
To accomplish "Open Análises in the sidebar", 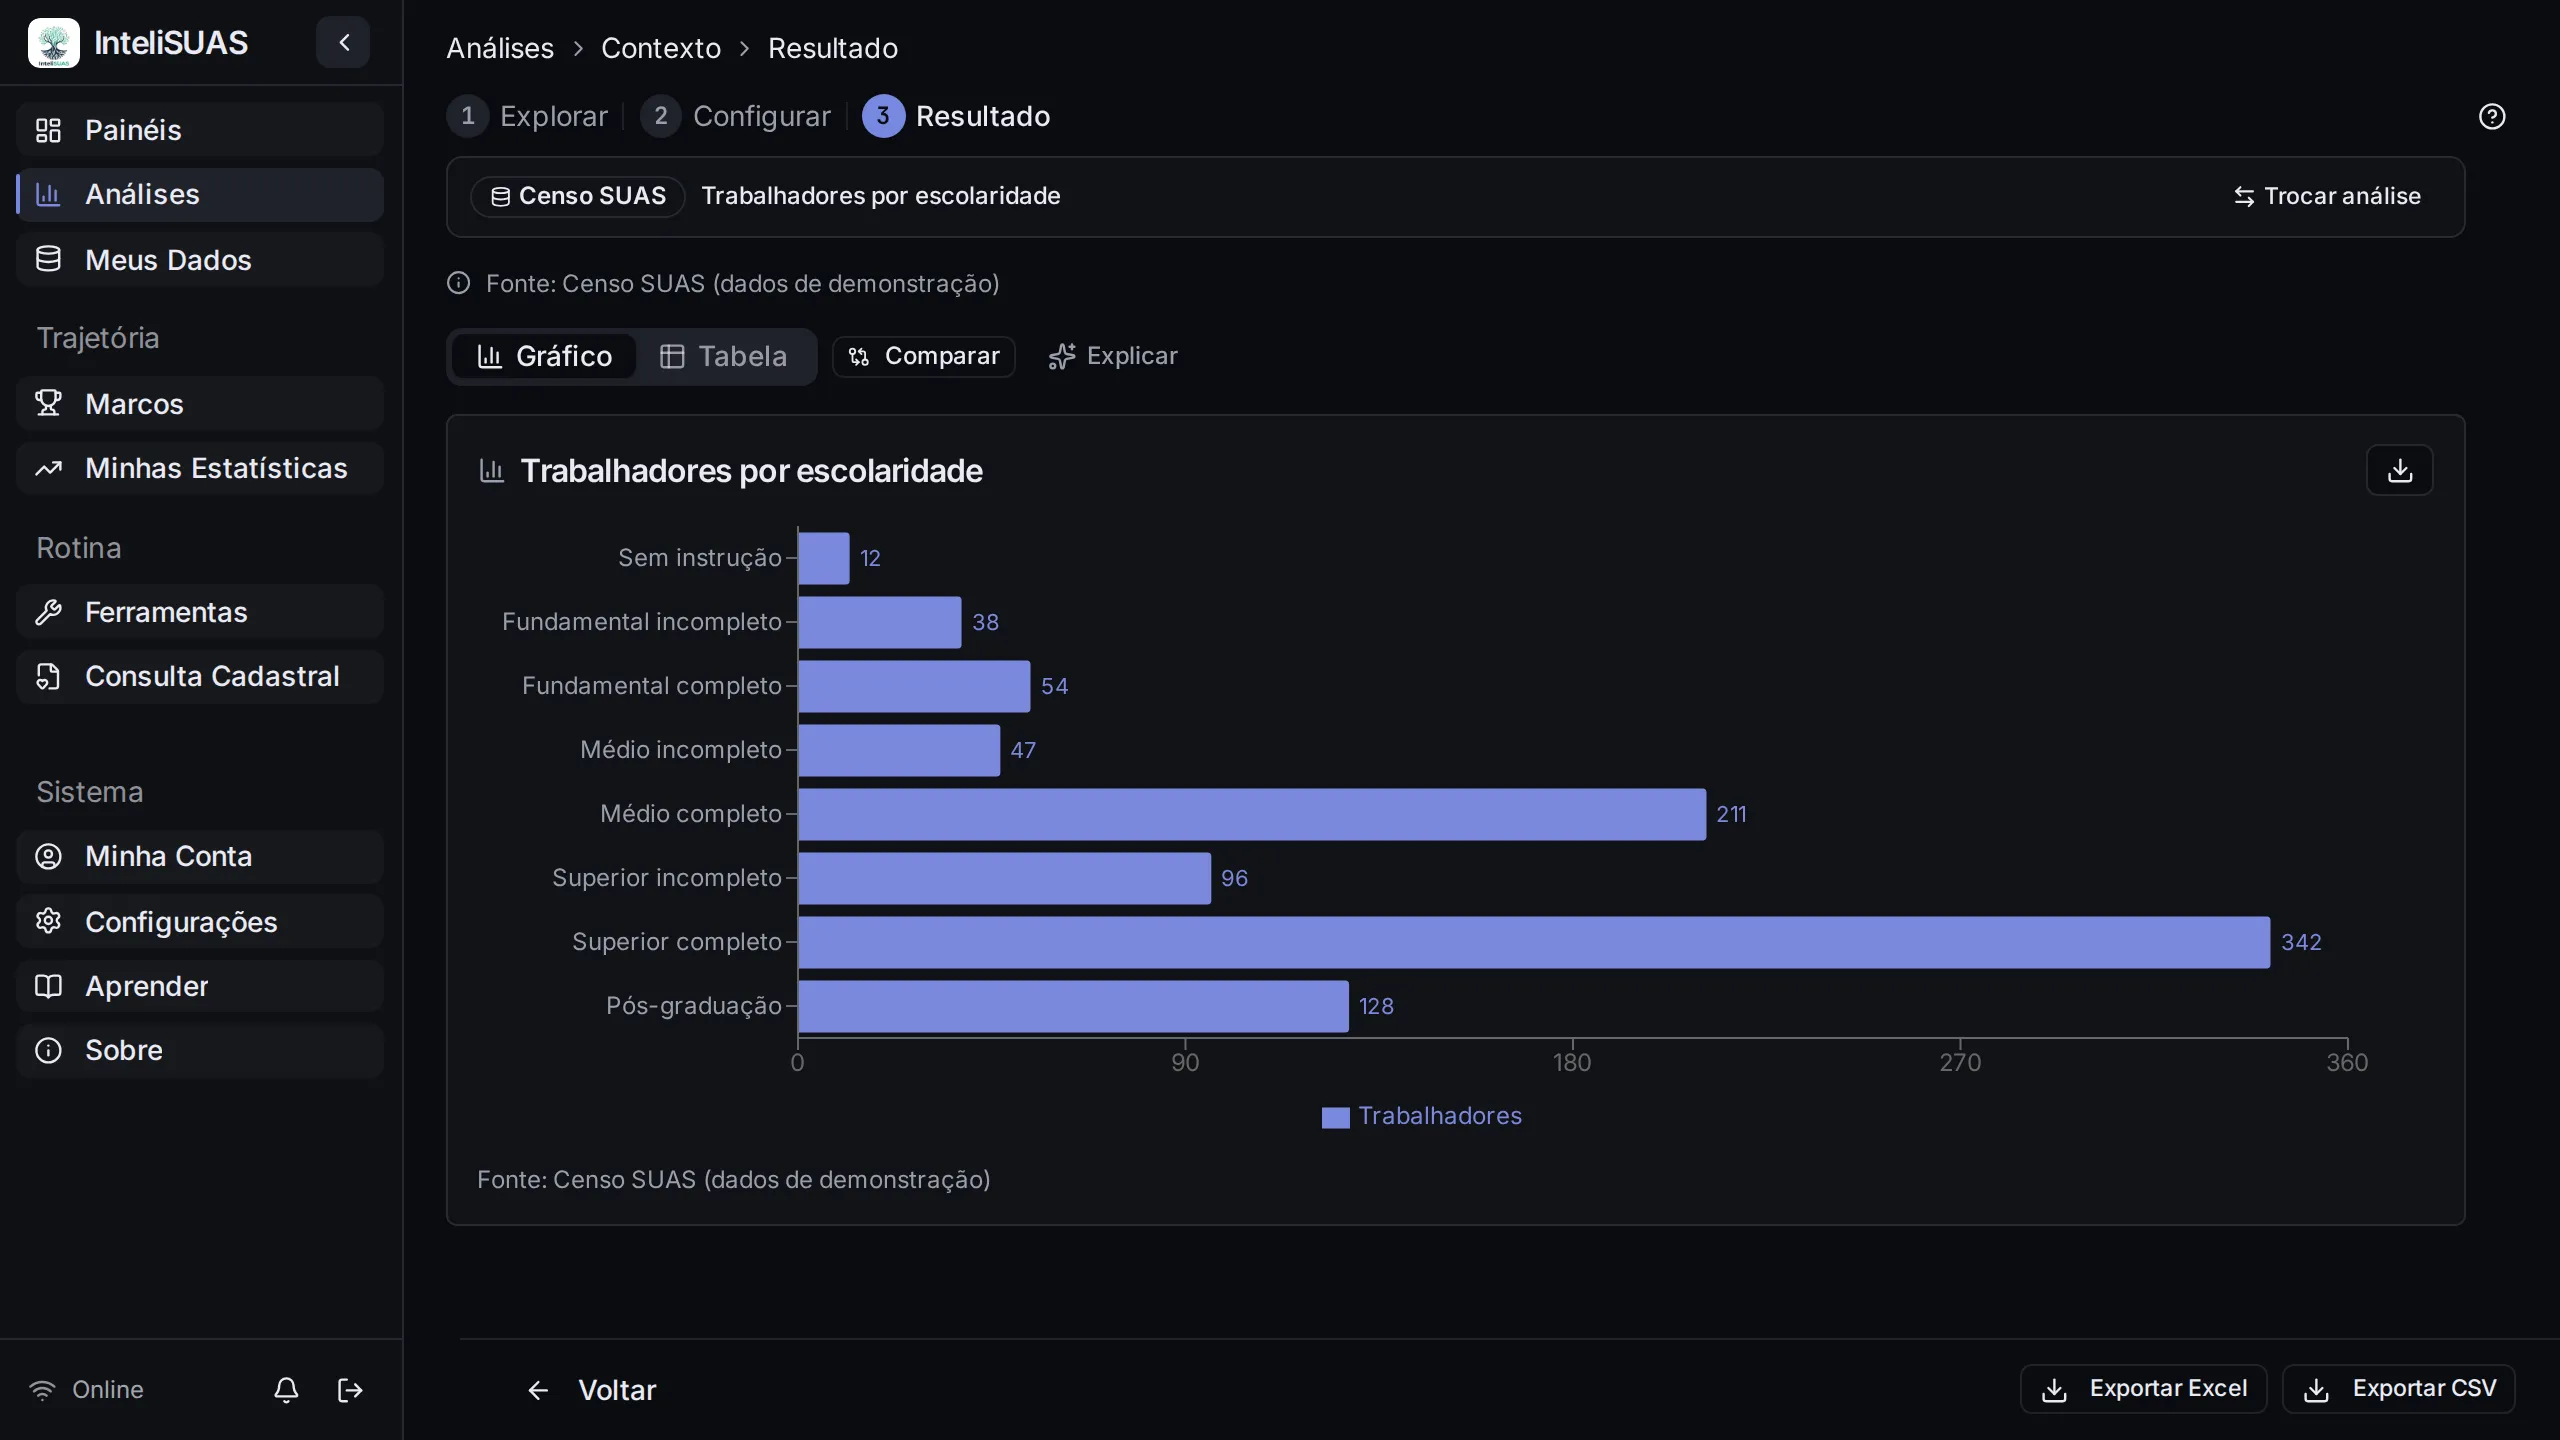I will tap(200, 194).
